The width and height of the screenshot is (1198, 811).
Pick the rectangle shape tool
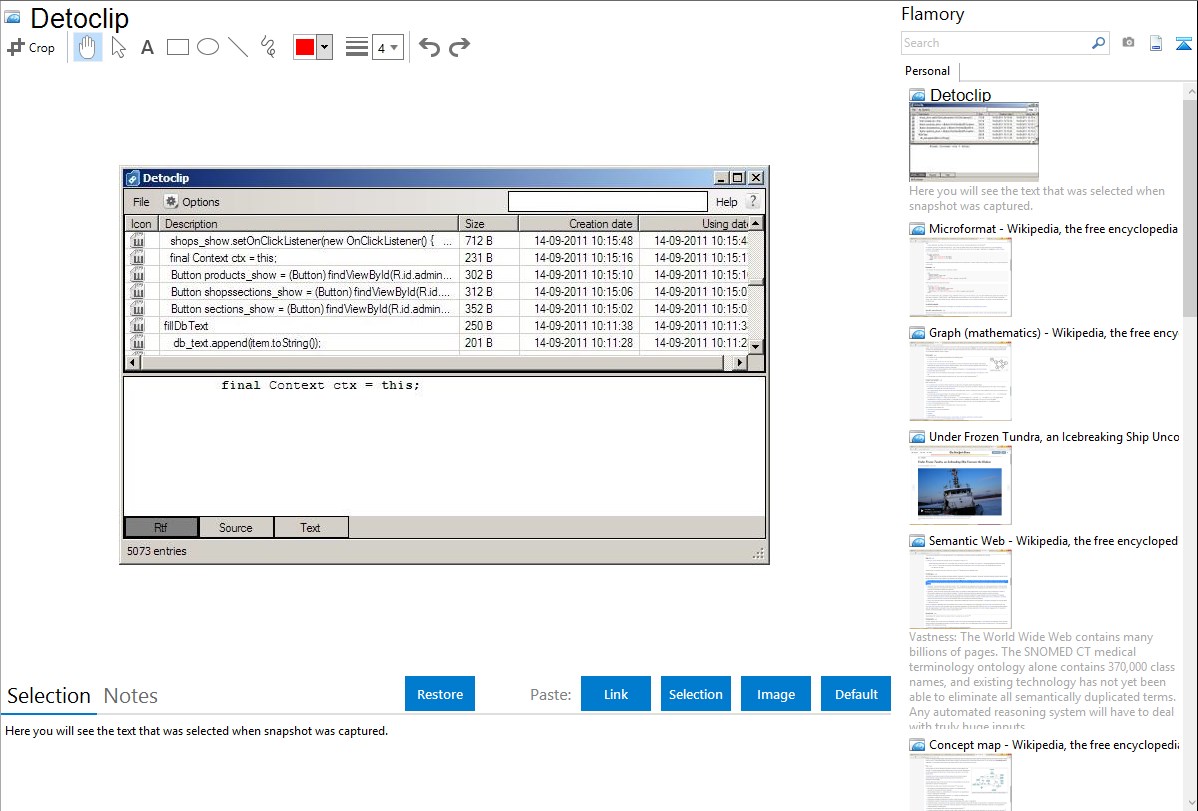click(178, 47)
